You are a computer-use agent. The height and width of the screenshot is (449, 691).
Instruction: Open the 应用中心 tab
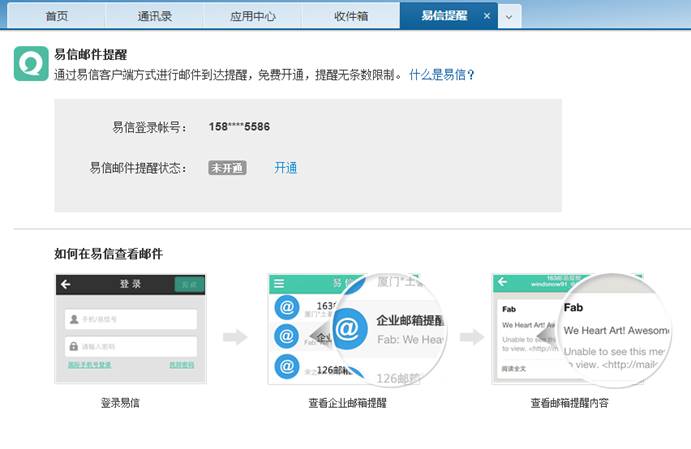(x=253, y=16)
